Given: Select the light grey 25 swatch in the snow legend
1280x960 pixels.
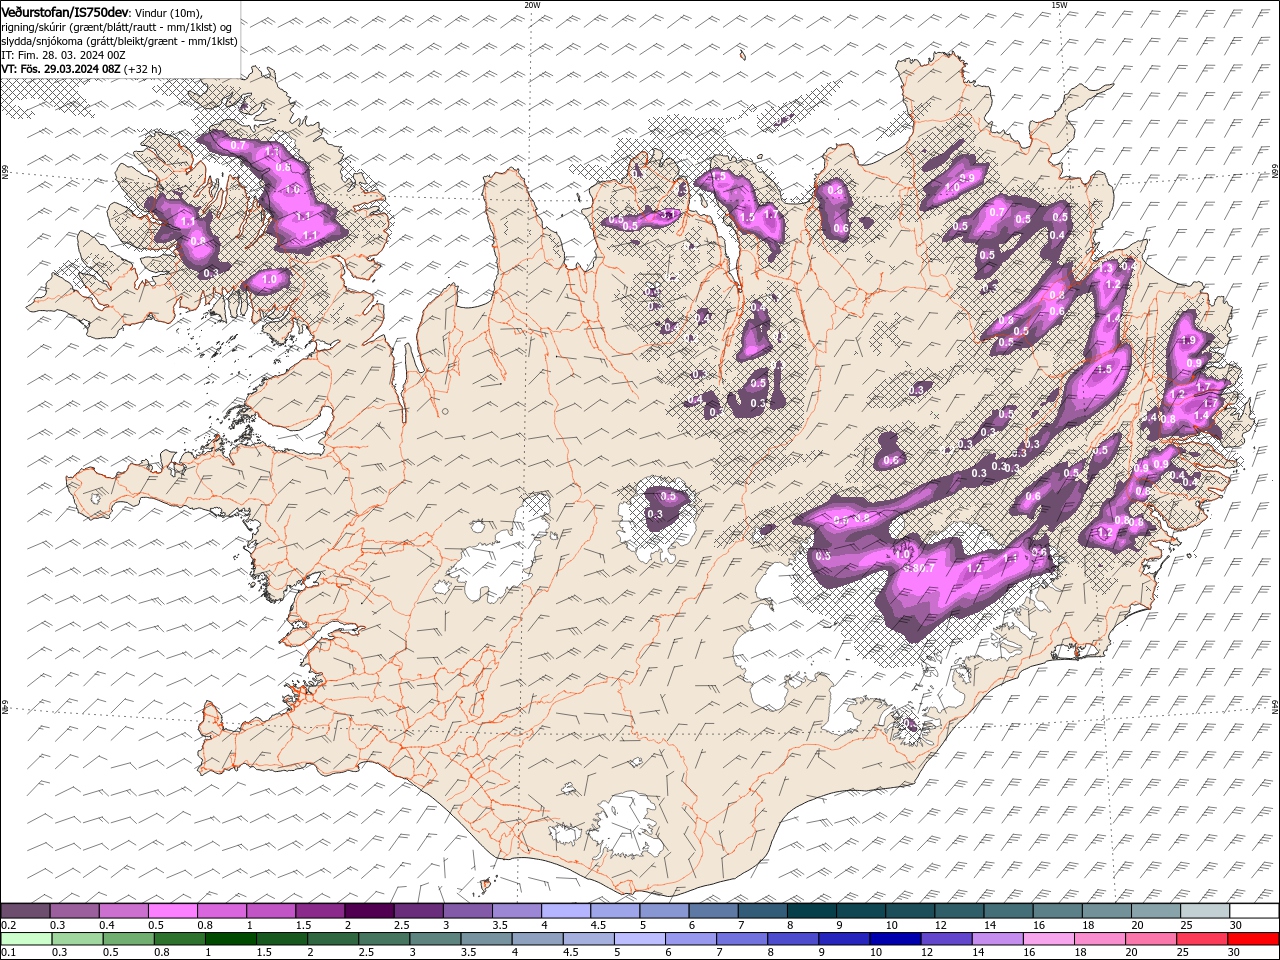Looking at the screenshot, I should pos(1204,911).
